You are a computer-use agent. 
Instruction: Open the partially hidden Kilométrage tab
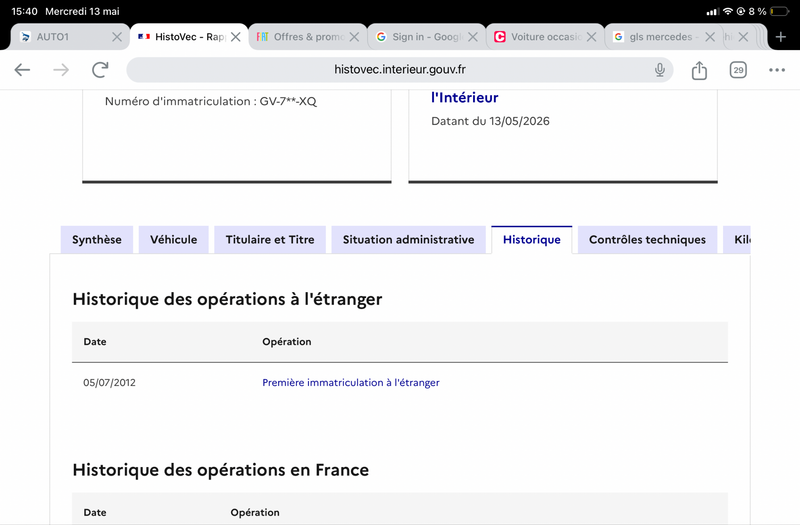pos(737,239)
